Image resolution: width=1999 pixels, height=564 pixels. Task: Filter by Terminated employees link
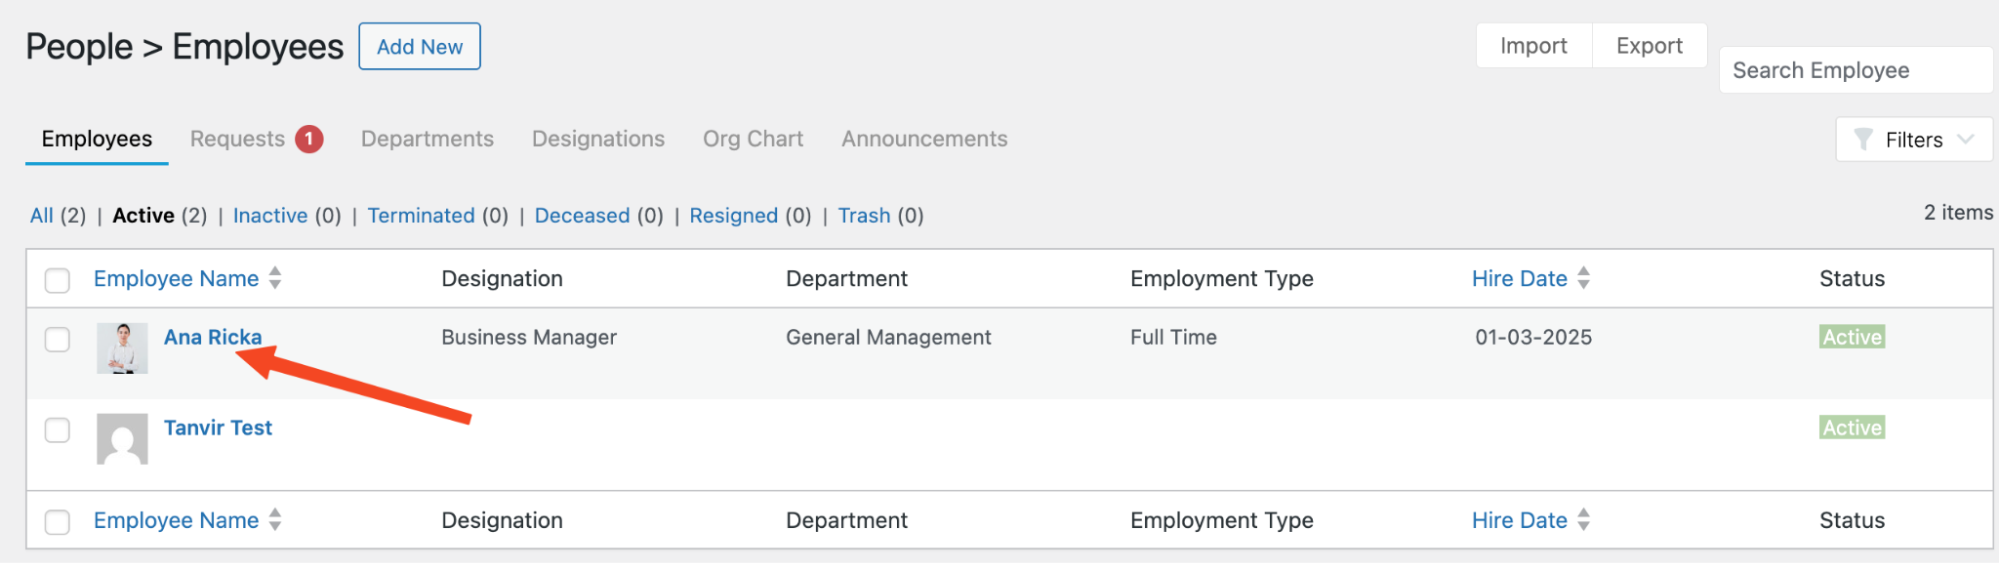(421, 216)
